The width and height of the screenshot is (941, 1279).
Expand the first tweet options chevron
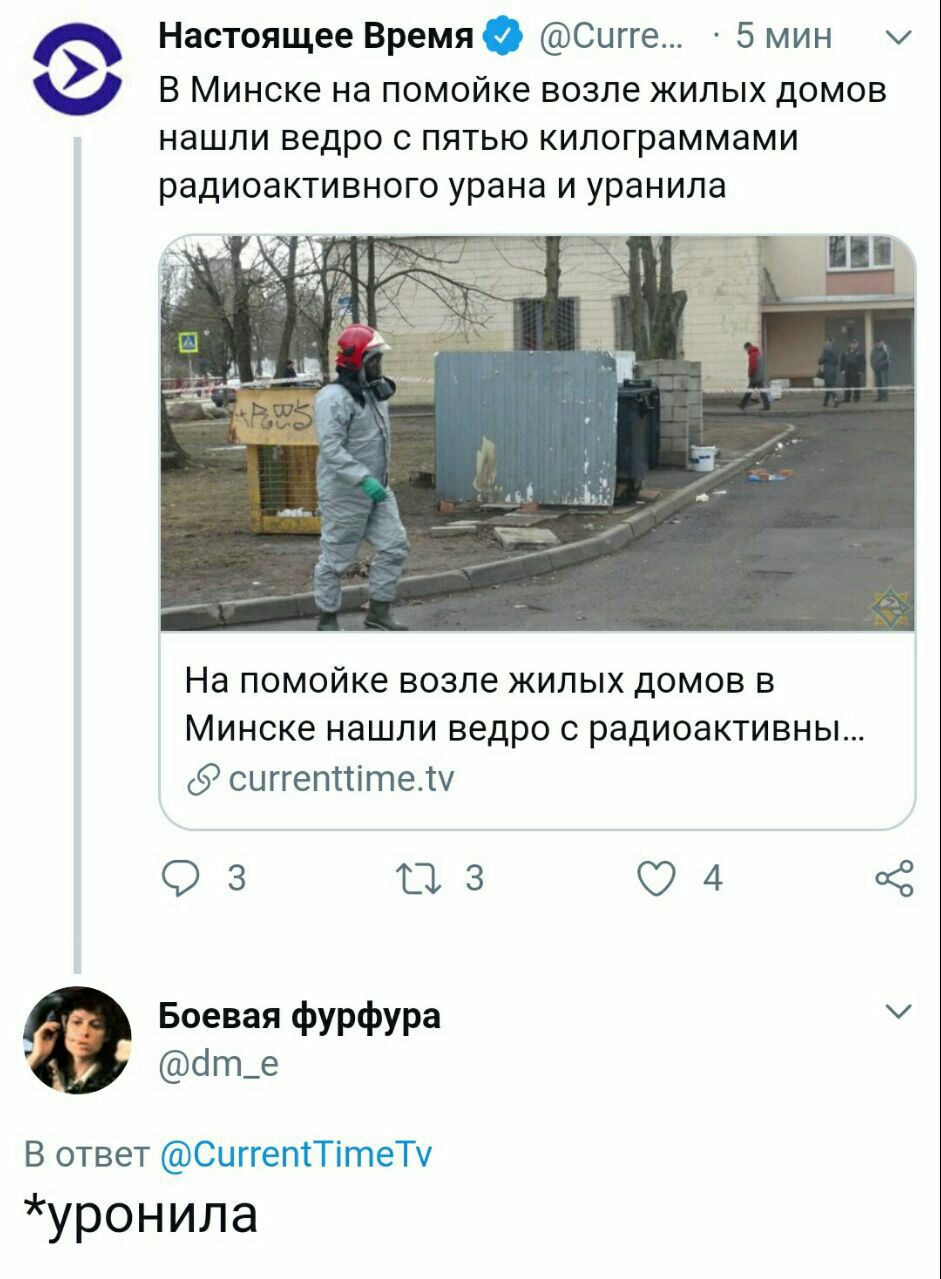pyautogui.click(x=899, y=39)
